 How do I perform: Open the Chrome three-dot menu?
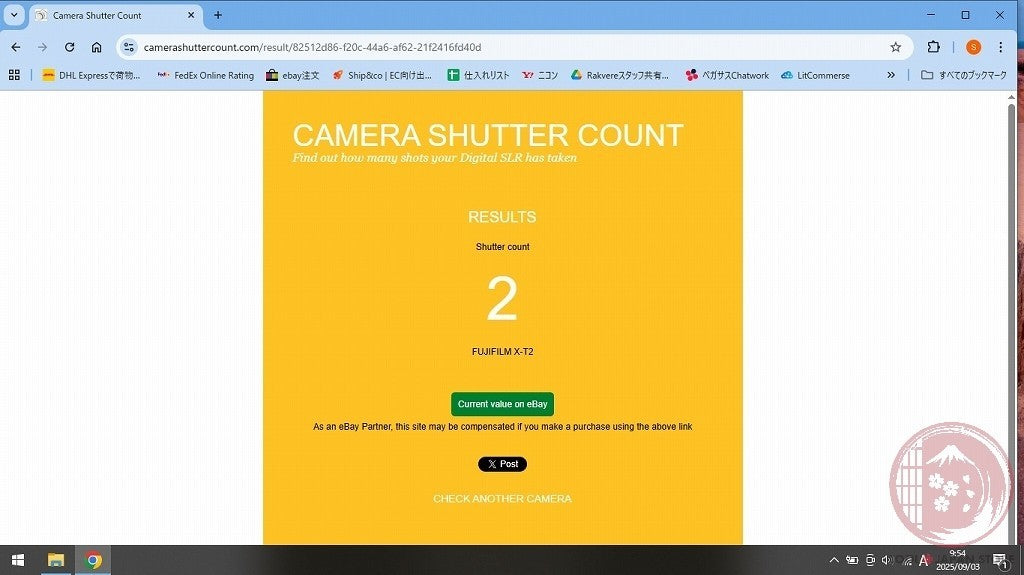click(x=1000, y=47)
